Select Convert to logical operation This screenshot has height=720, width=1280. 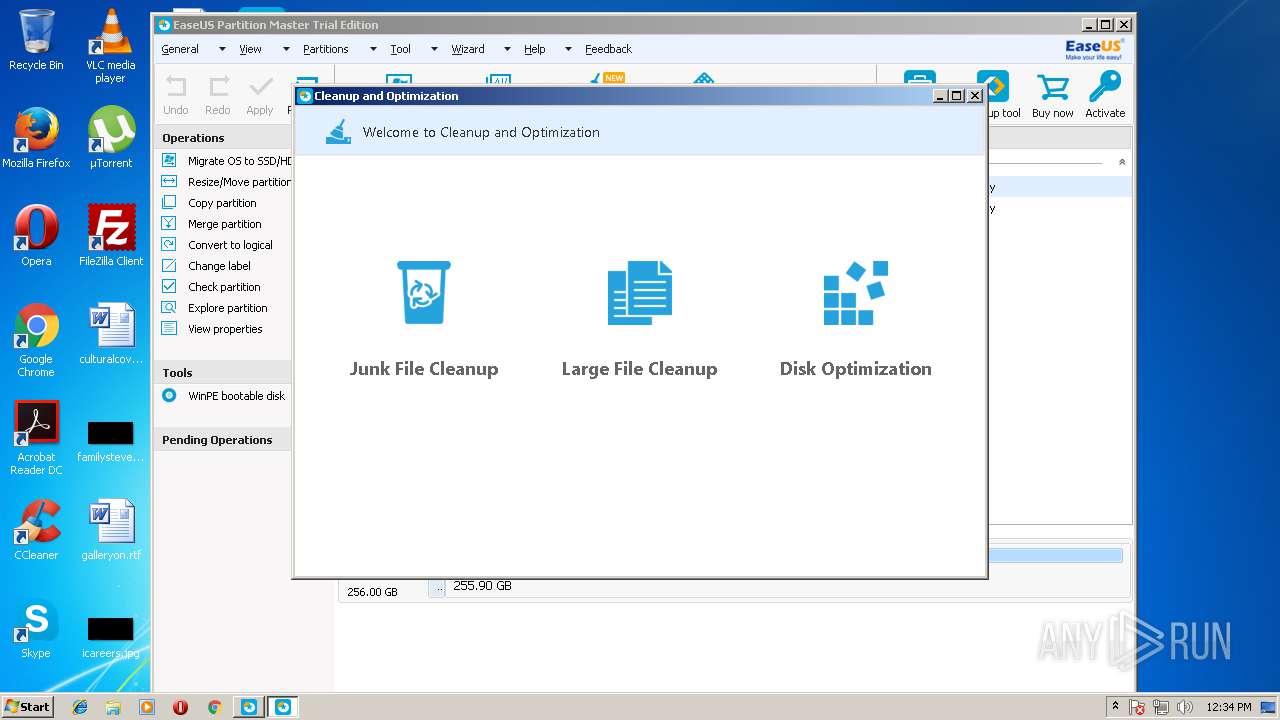click(x=217, y=245)
